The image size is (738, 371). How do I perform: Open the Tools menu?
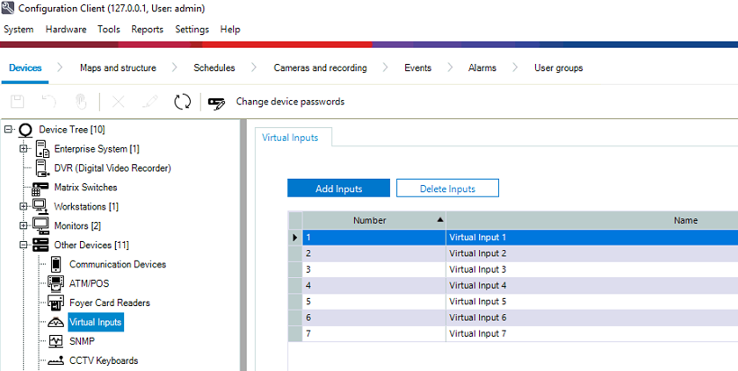[109, 29]
